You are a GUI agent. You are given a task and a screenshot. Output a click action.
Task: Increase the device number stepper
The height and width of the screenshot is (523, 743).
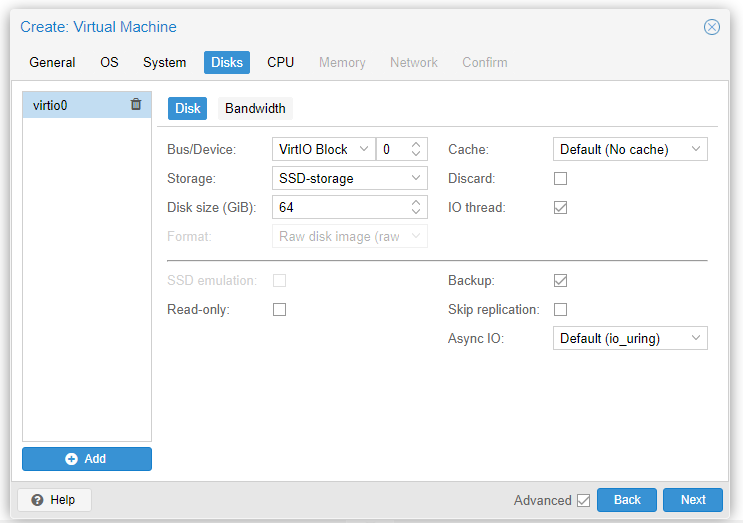(x=416, y=144)
